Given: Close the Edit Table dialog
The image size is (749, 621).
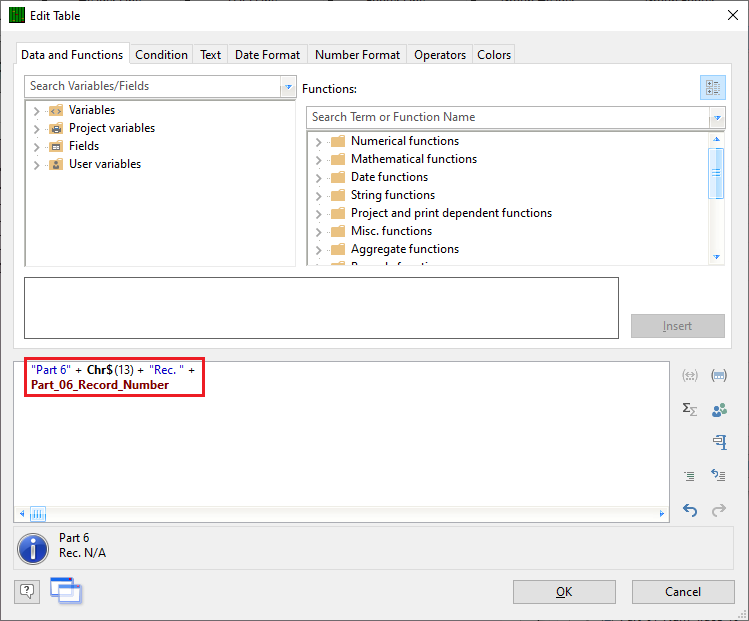Looking at the screenshot, I should point(733,15).
